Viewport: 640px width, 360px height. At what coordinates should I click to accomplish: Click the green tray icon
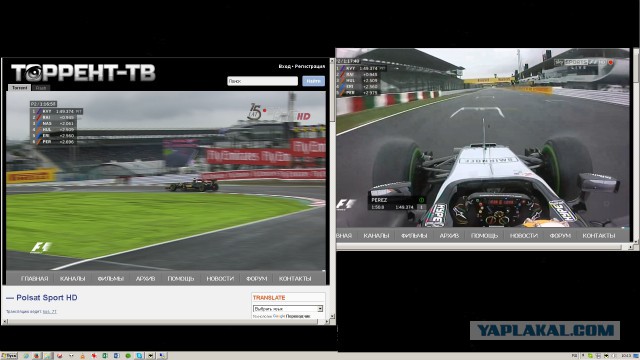tap(591, 356)
